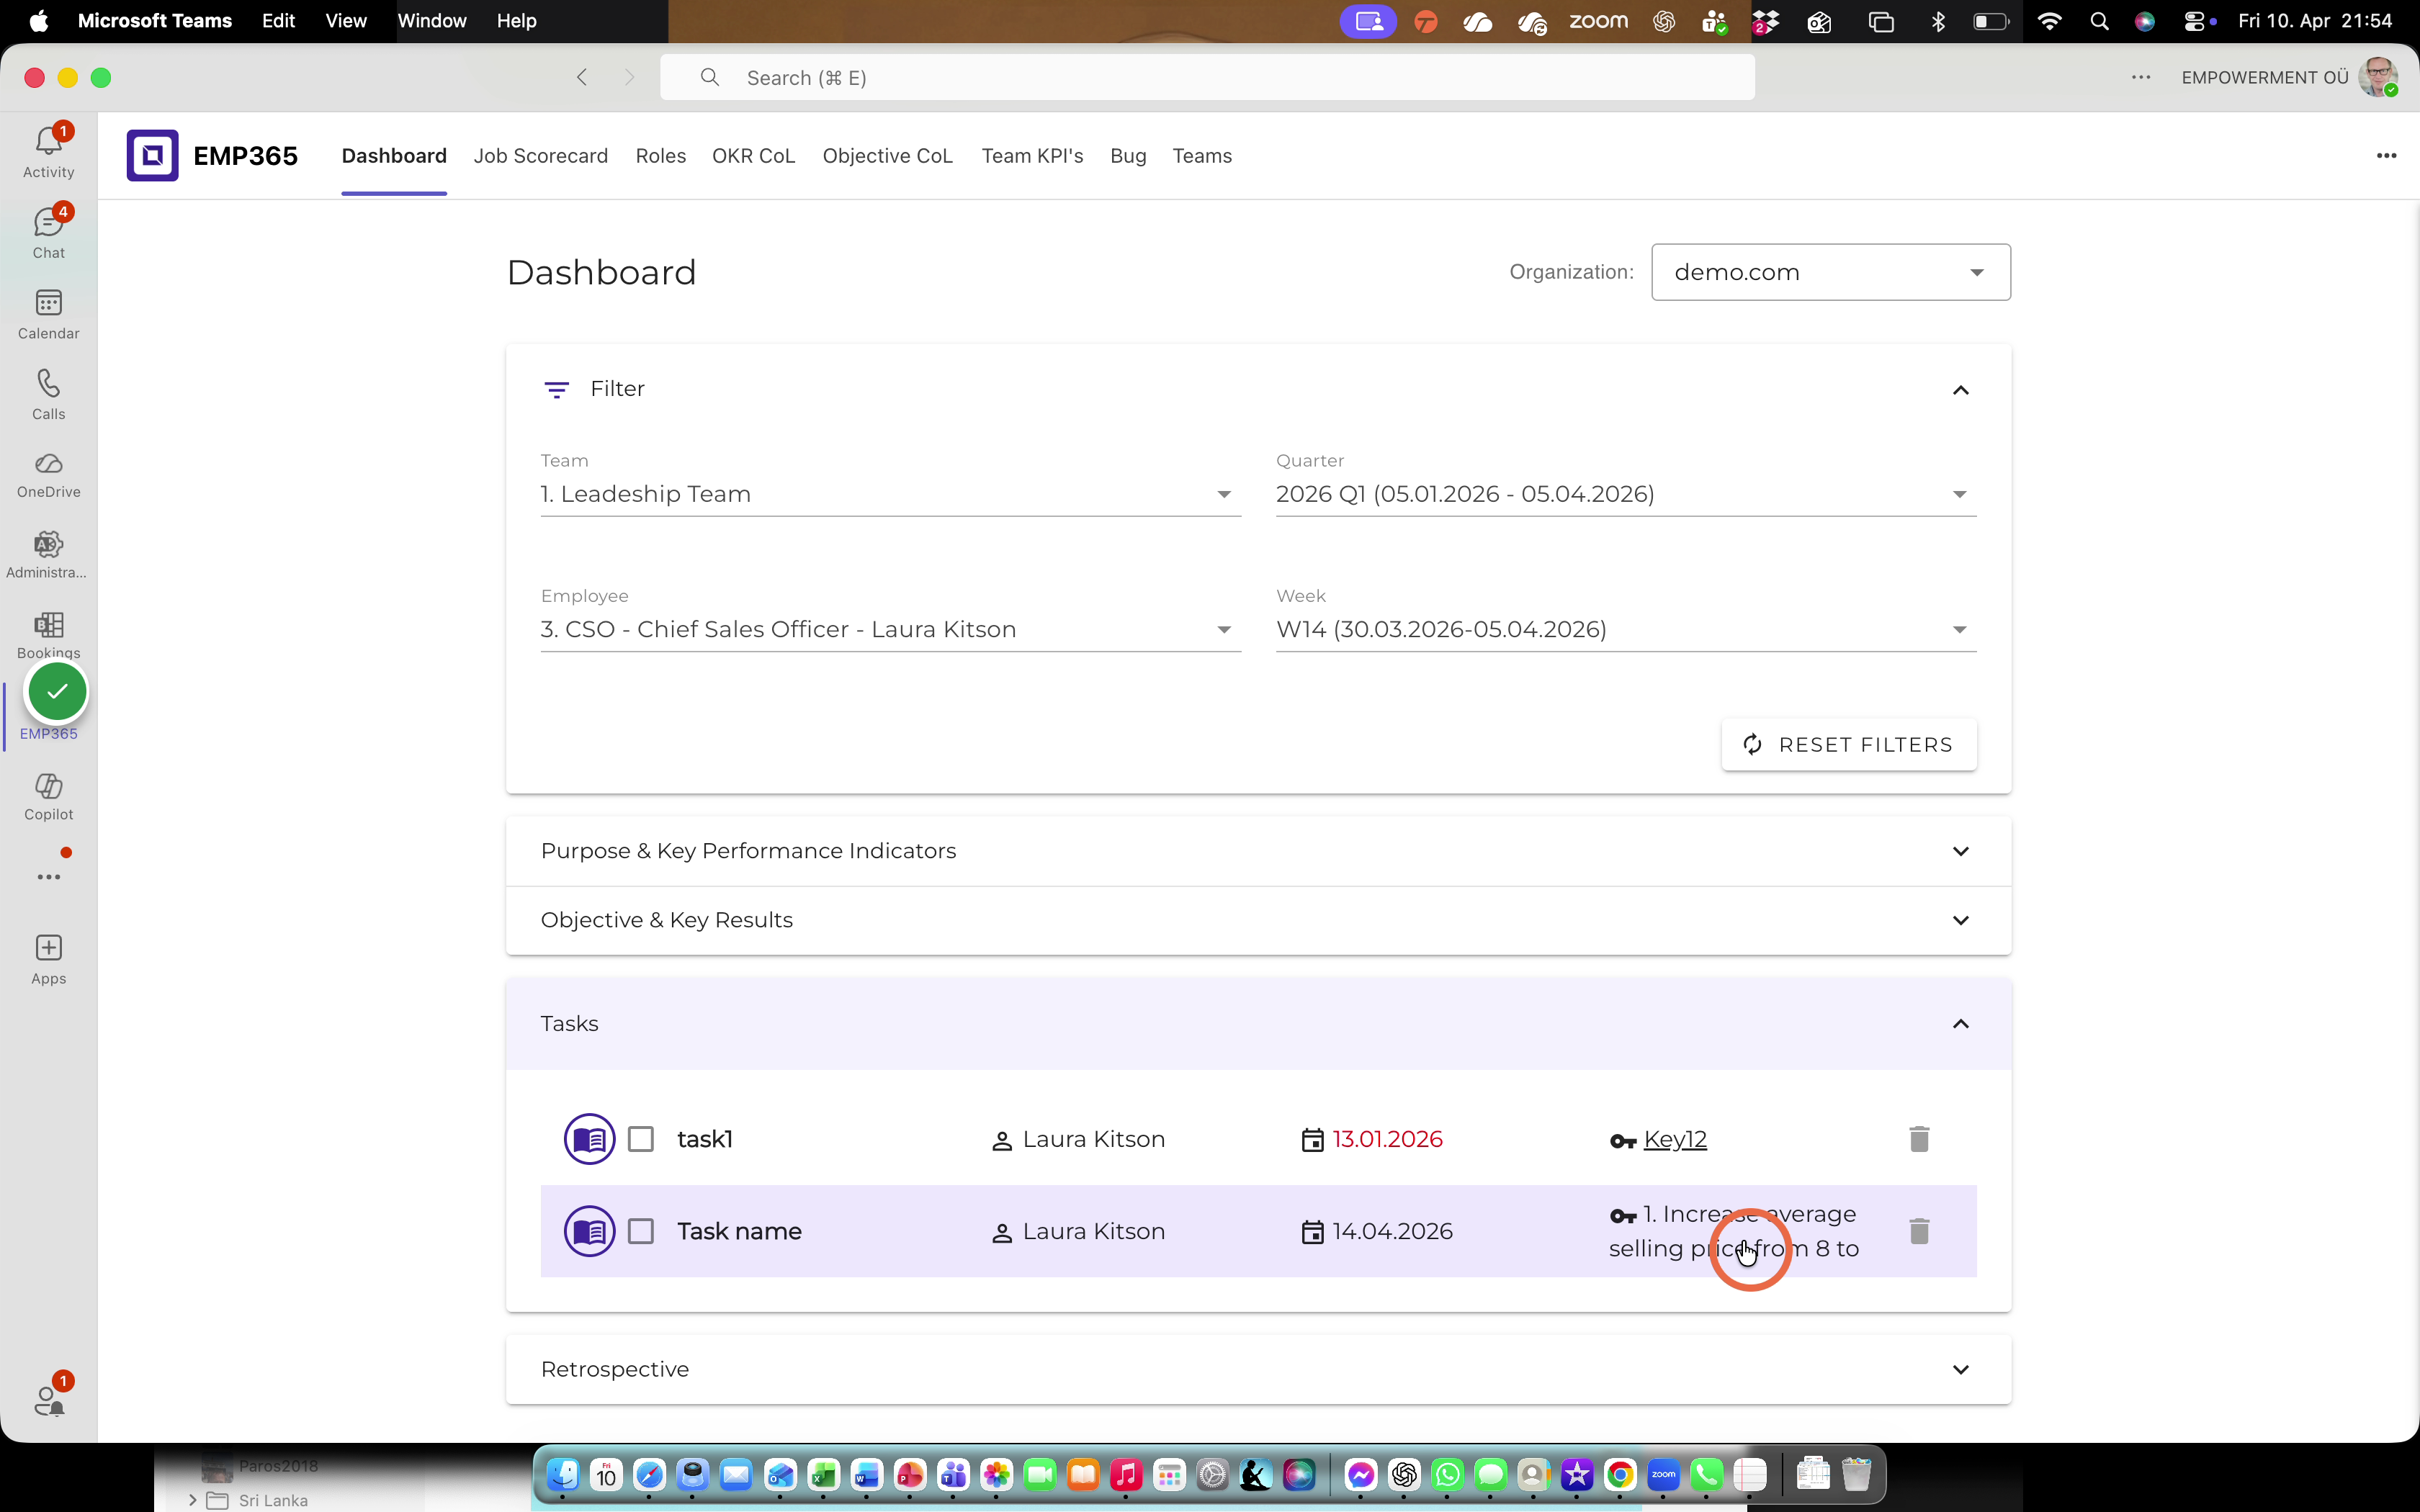Open details book icon for Task name
Screen dimensions: 2420x1512
tap(589, 1231)
